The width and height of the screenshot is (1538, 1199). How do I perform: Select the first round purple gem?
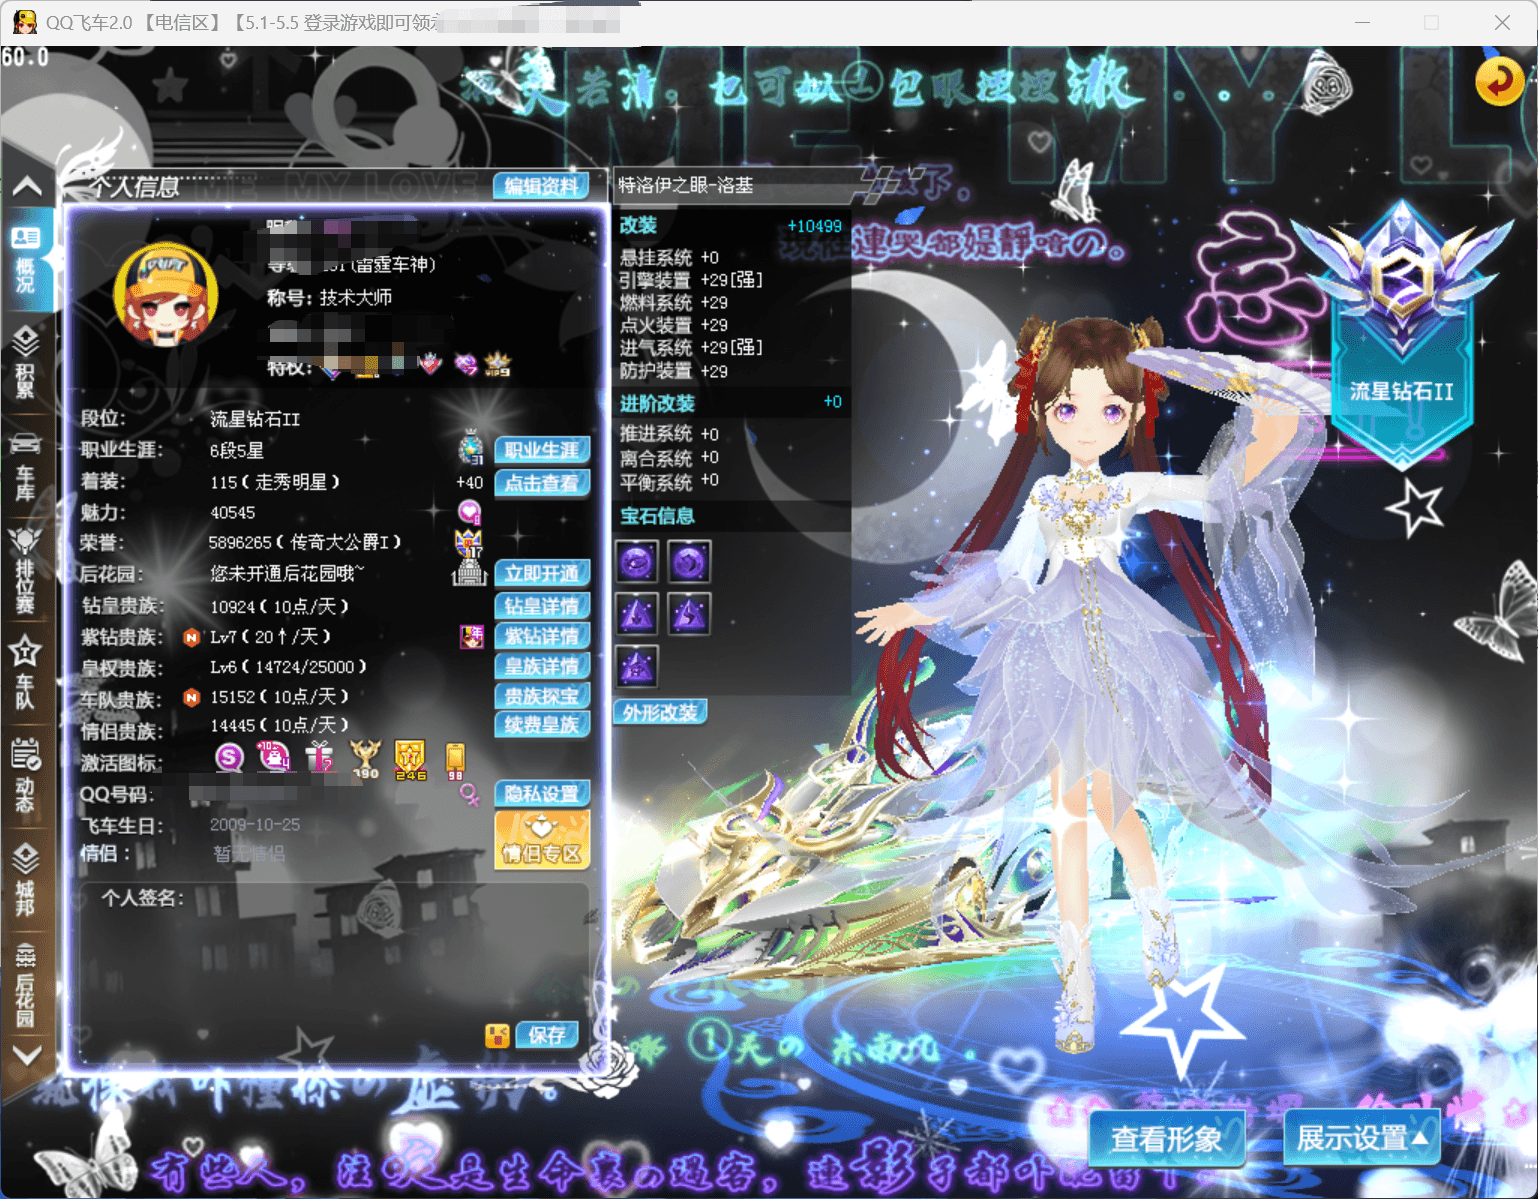(x=637, y=563)
